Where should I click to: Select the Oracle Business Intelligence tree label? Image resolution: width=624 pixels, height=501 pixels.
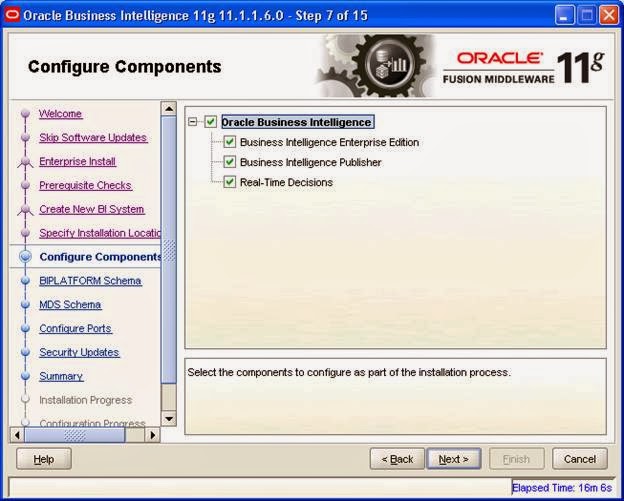pos(297,122)
